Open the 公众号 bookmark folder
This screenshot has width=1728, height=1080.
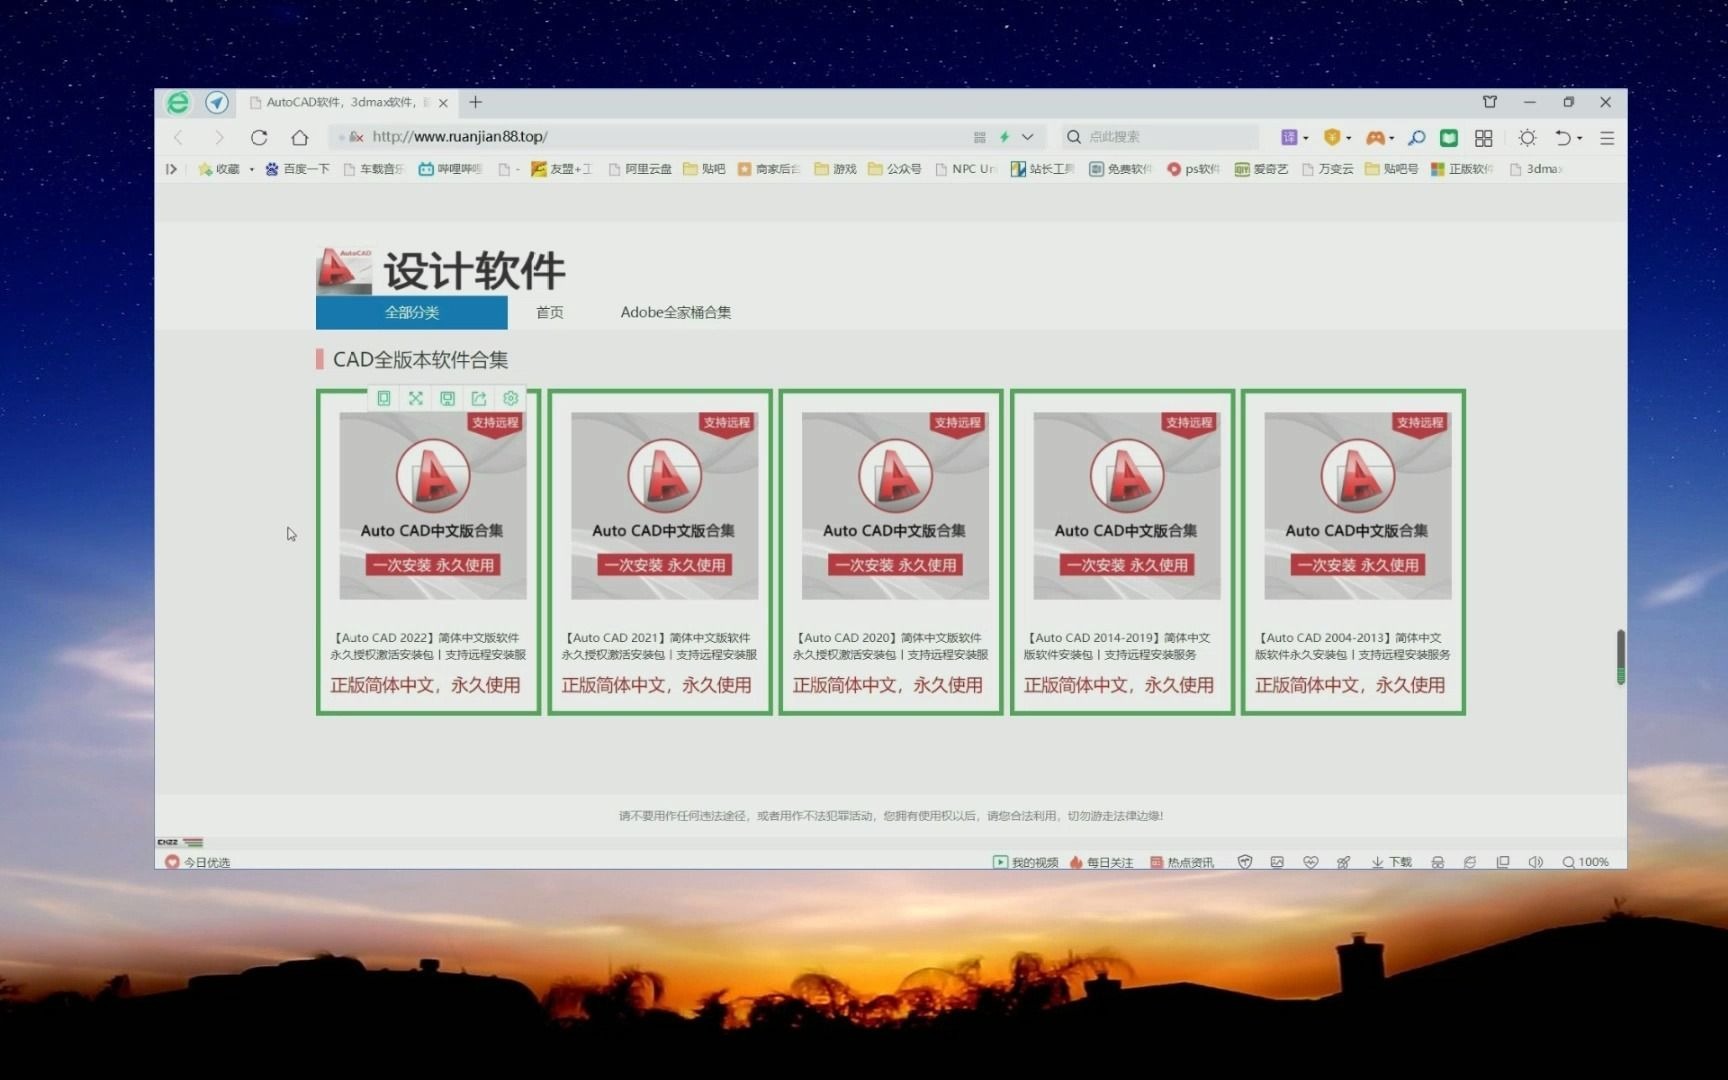pos(895,169)
